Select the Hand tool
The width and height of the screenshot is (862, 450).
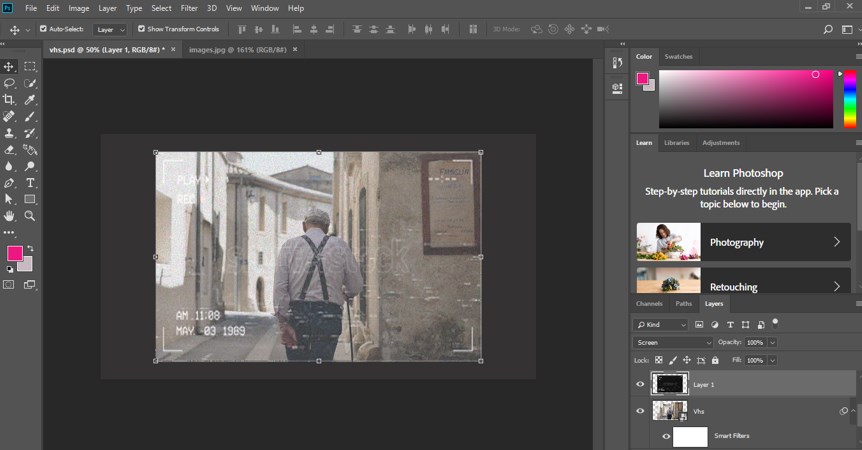9,215
